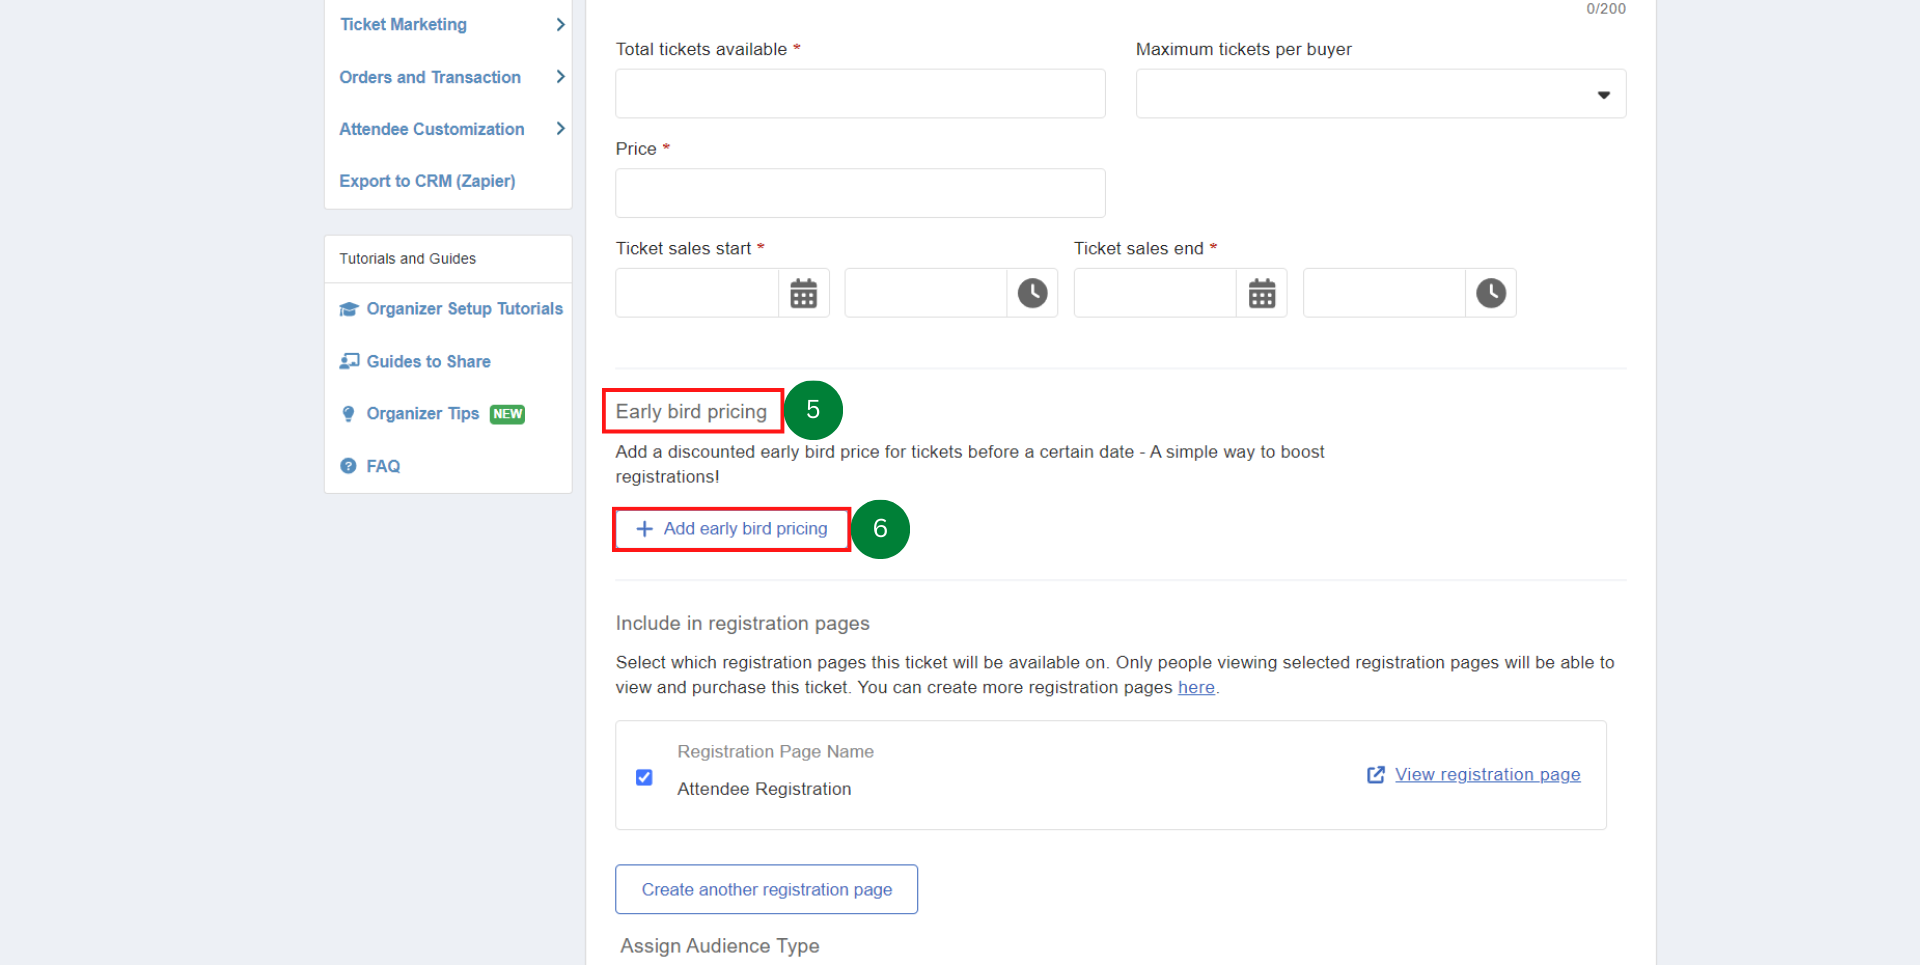This screenshot has width=1920, height=965.
Task: Click the question mark icon beside FAQ
Action: pyautogui.click(x=347, y=465)
